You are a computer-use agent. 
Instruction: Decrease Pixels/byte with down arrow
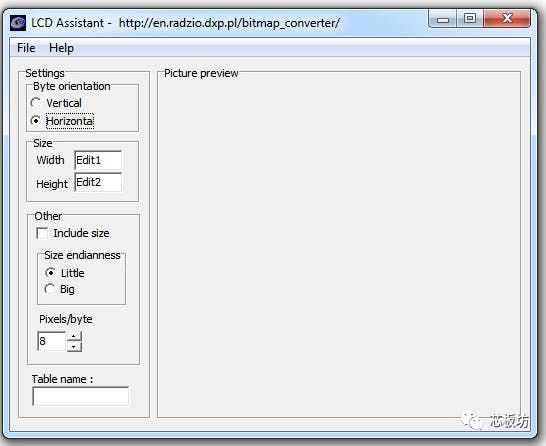(x=74, y=346)
